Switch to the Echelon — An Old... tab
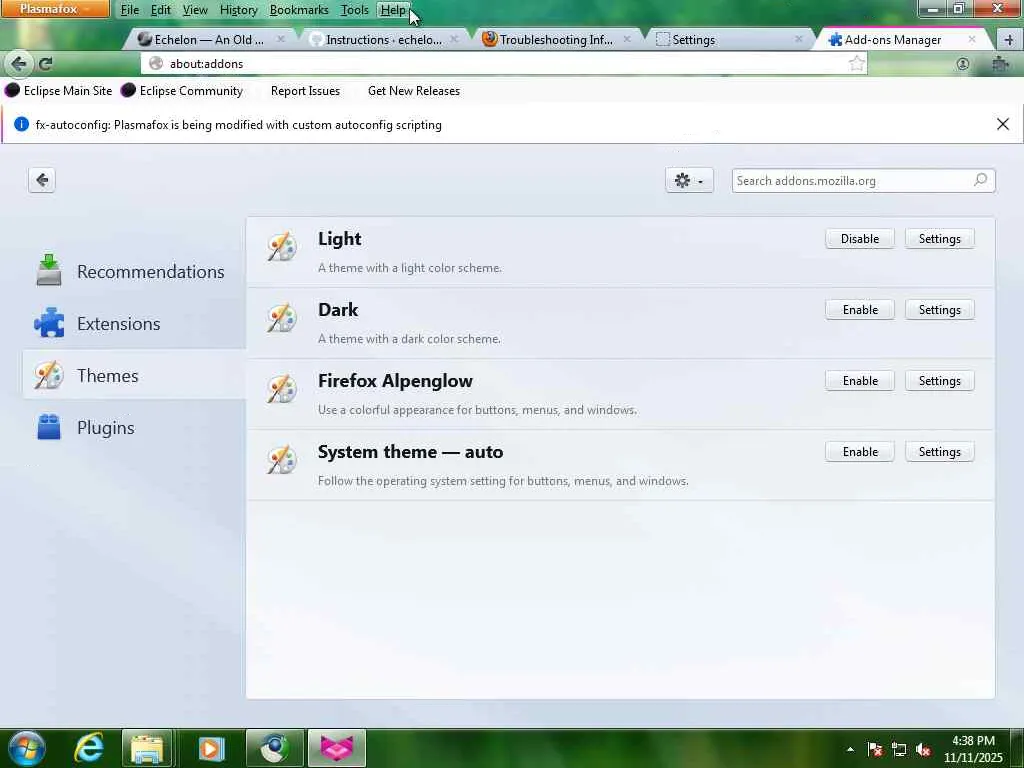This screenshot has width=1024, height=768. pos(210,39)
